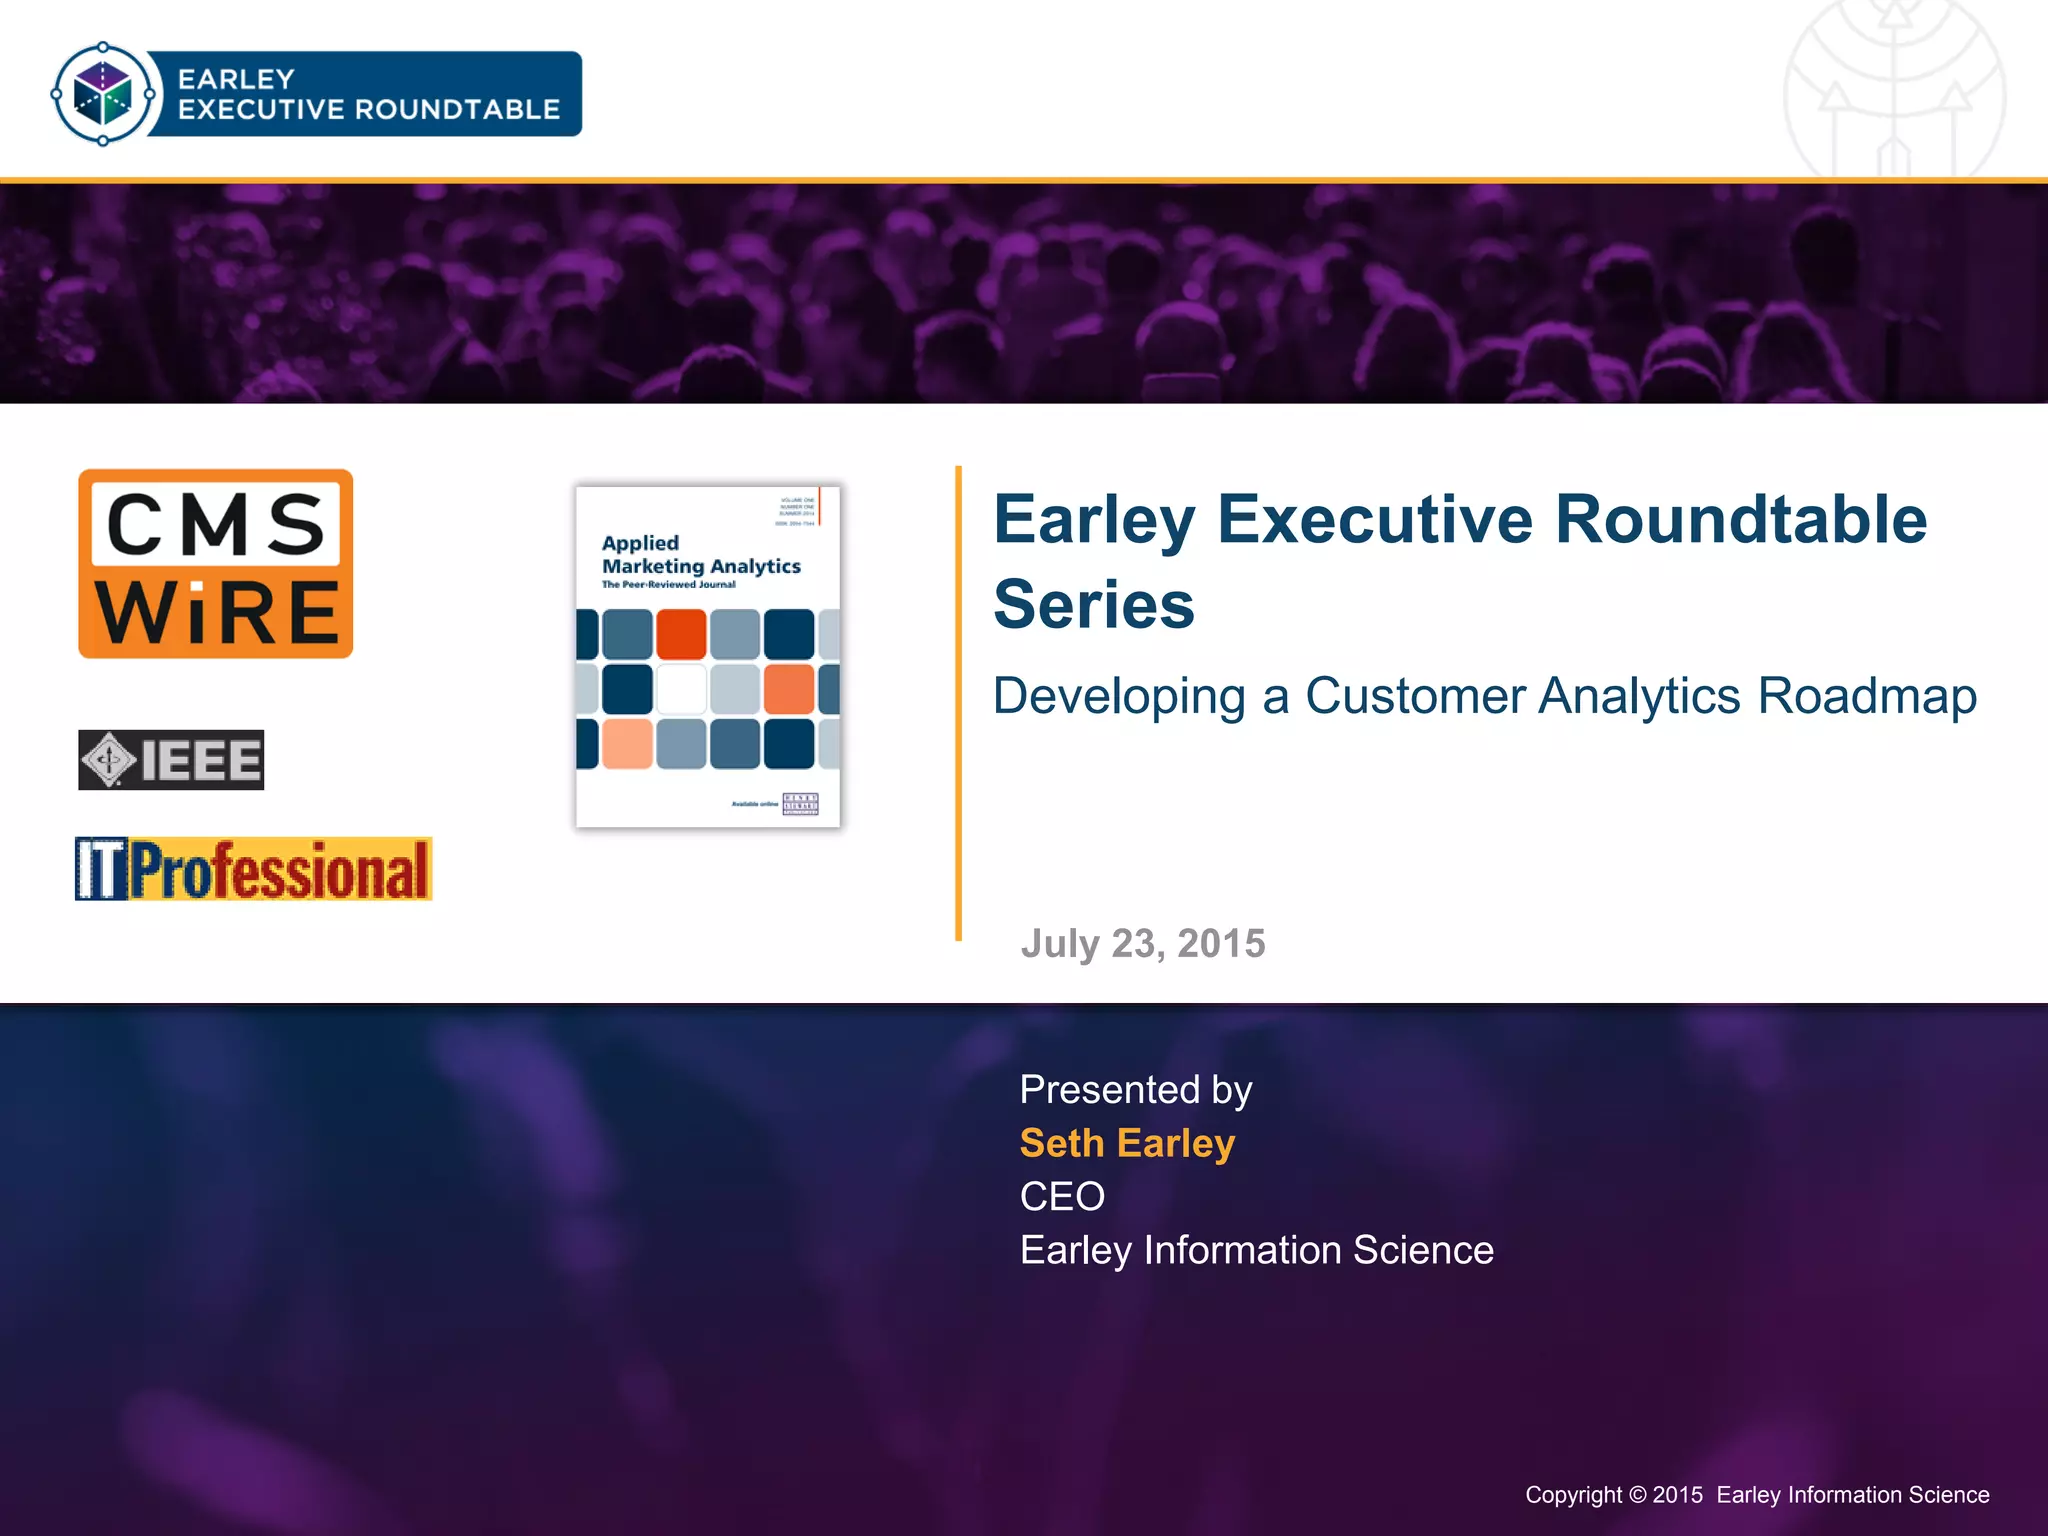Click the purple crowd banner image
Screen dimensions: 2048x1536
point(1024,294)
